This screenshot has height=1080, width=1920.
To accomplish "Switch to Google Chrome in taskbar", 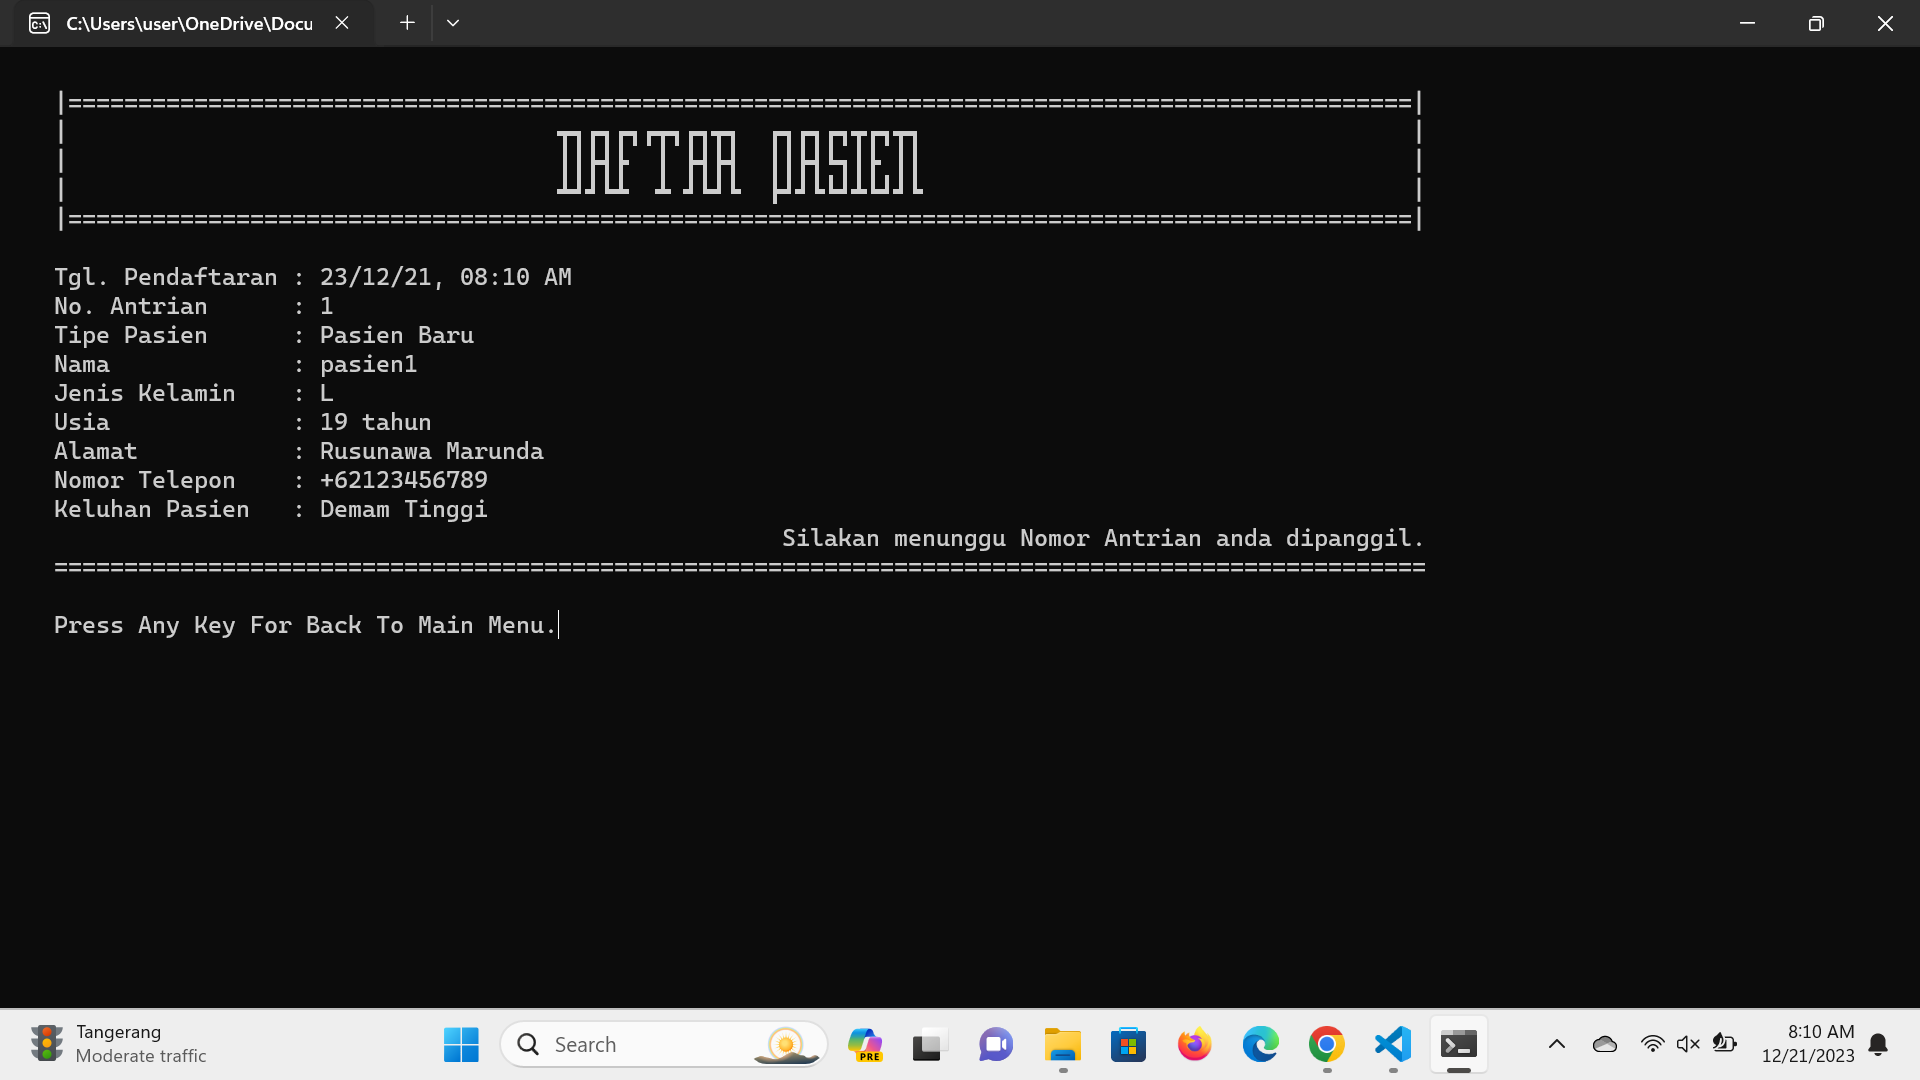I will click(1326, 1045).
